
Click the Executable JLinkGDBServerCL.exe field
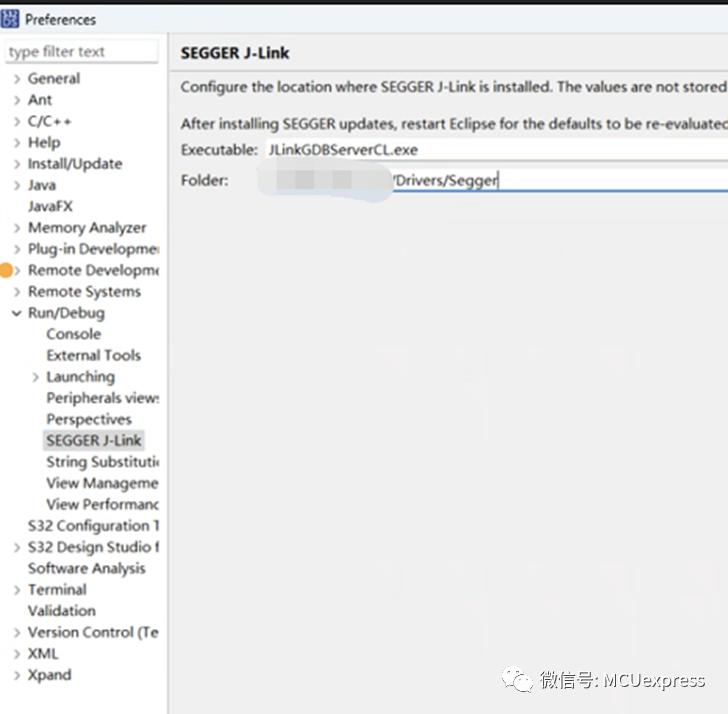497,150
